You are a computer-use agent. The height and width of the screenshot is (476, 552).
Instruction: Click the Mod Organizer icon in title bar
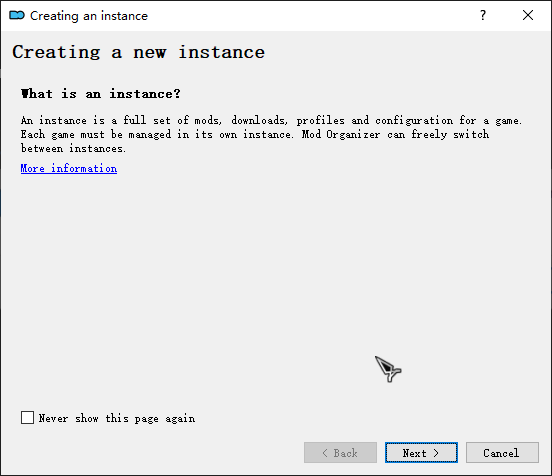click(17, 15)
